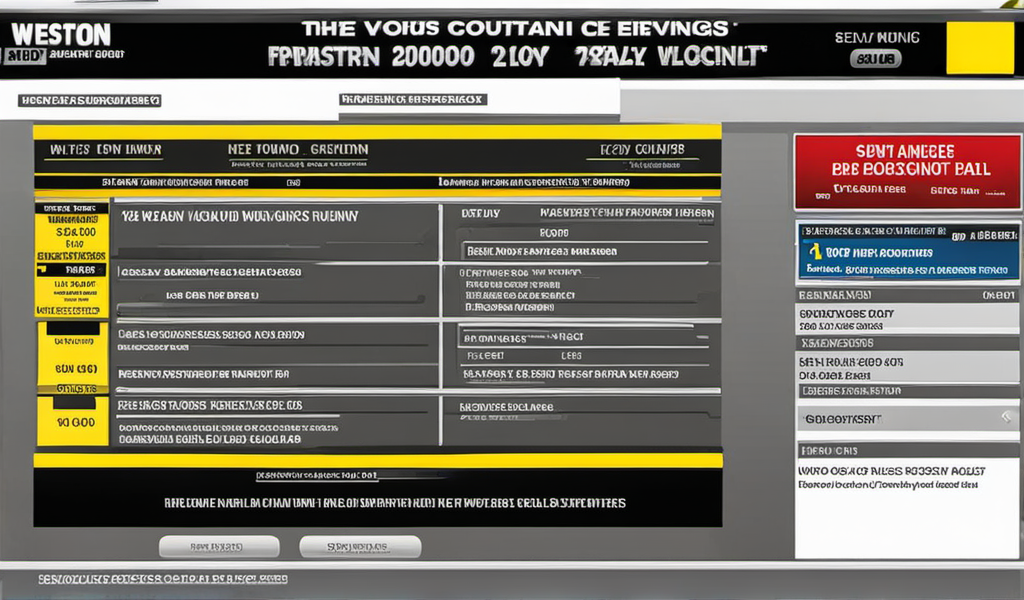1024x600 pixels.
Task: Click the red promotional banner in the right sidebar
Action: pos(907,171)
